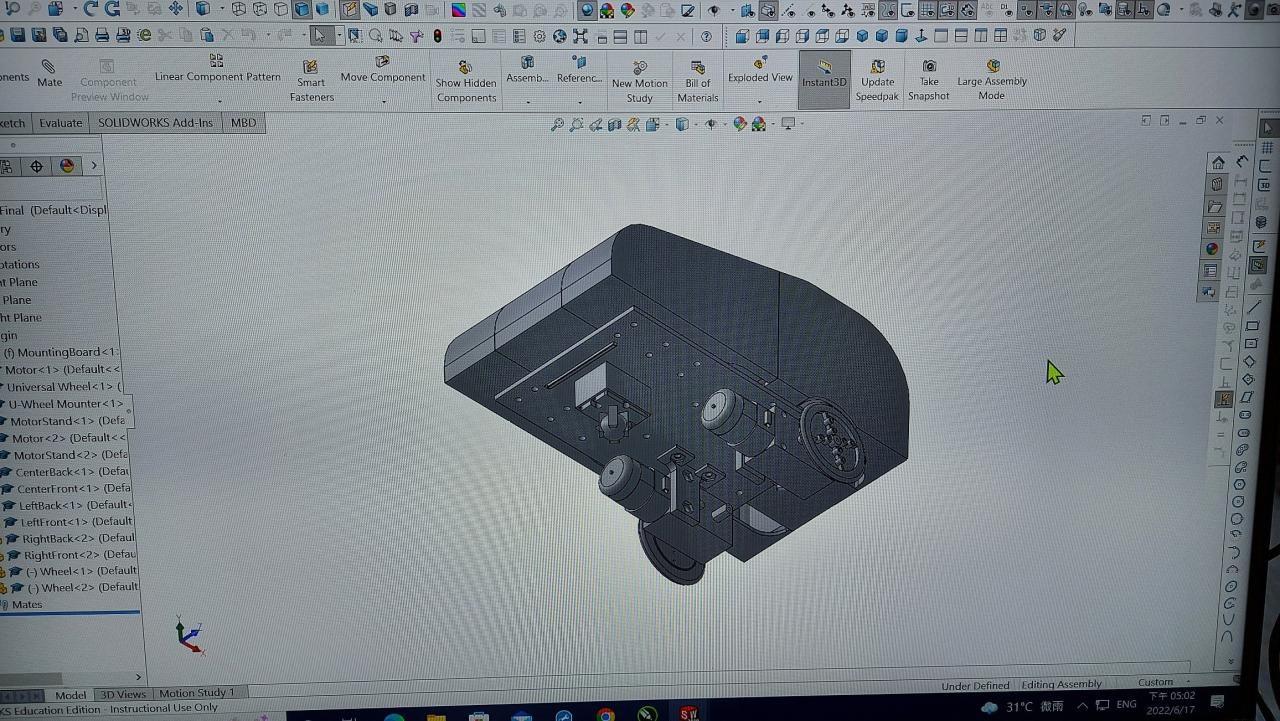
Task: Open the Mates folder in tree
Action: coord(27,604)
